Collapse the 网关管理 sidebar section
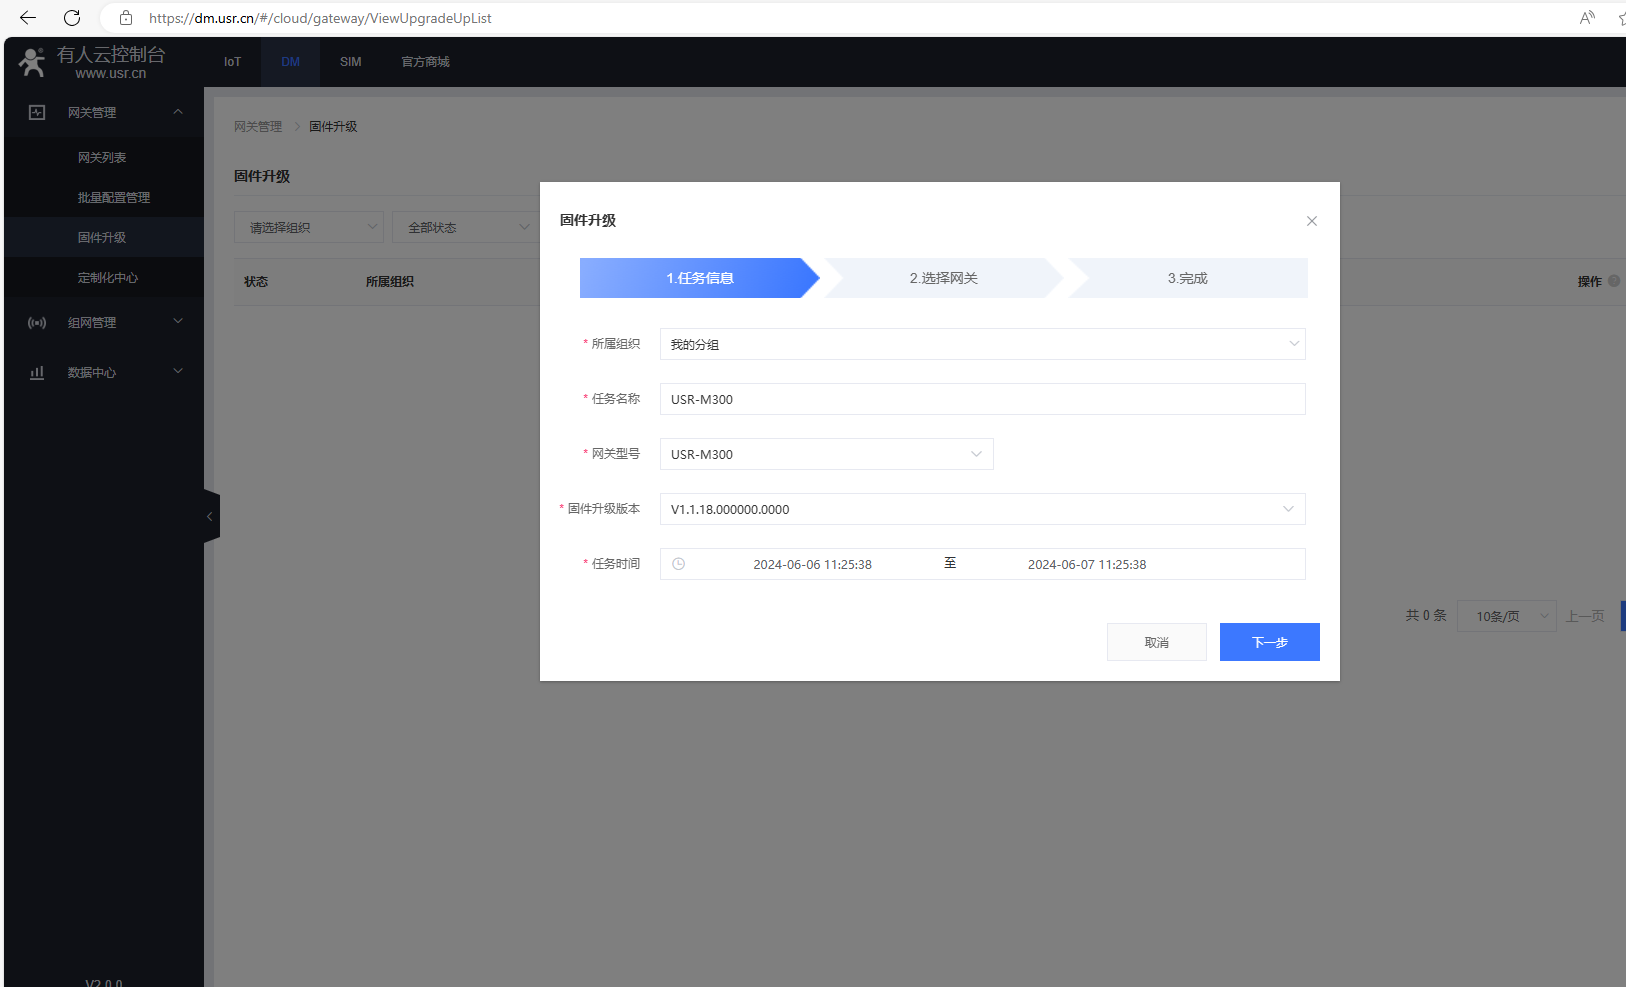 coord(104,112)
